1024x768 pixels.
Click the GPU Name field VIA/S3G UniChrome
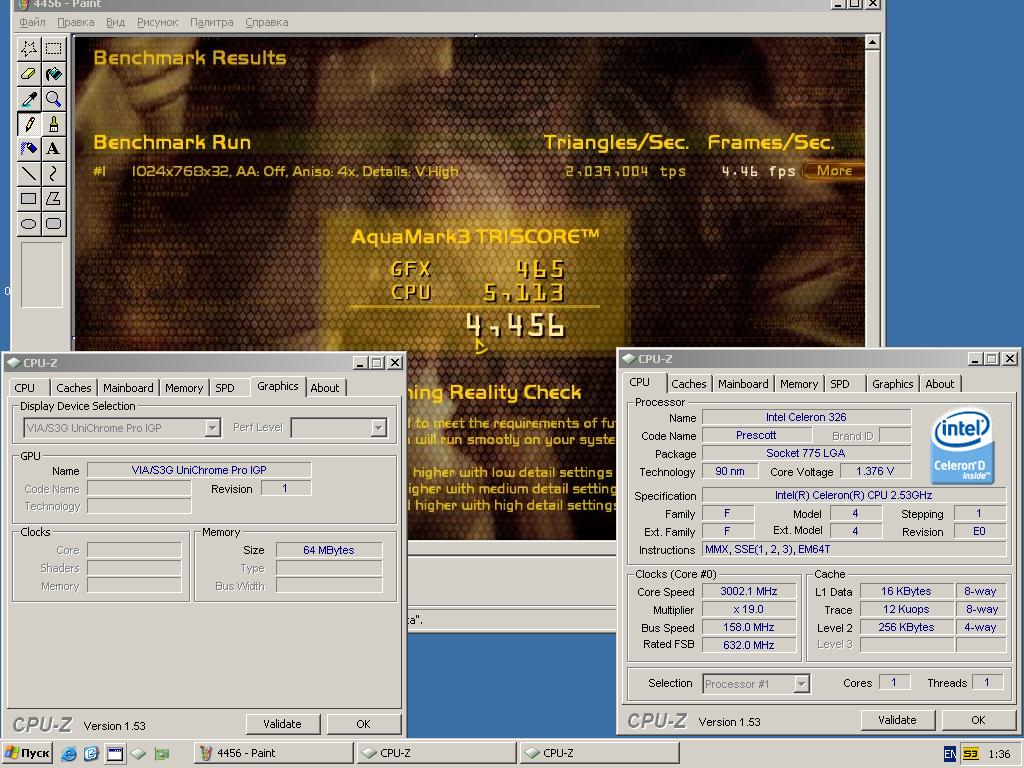tap(199, 470)
